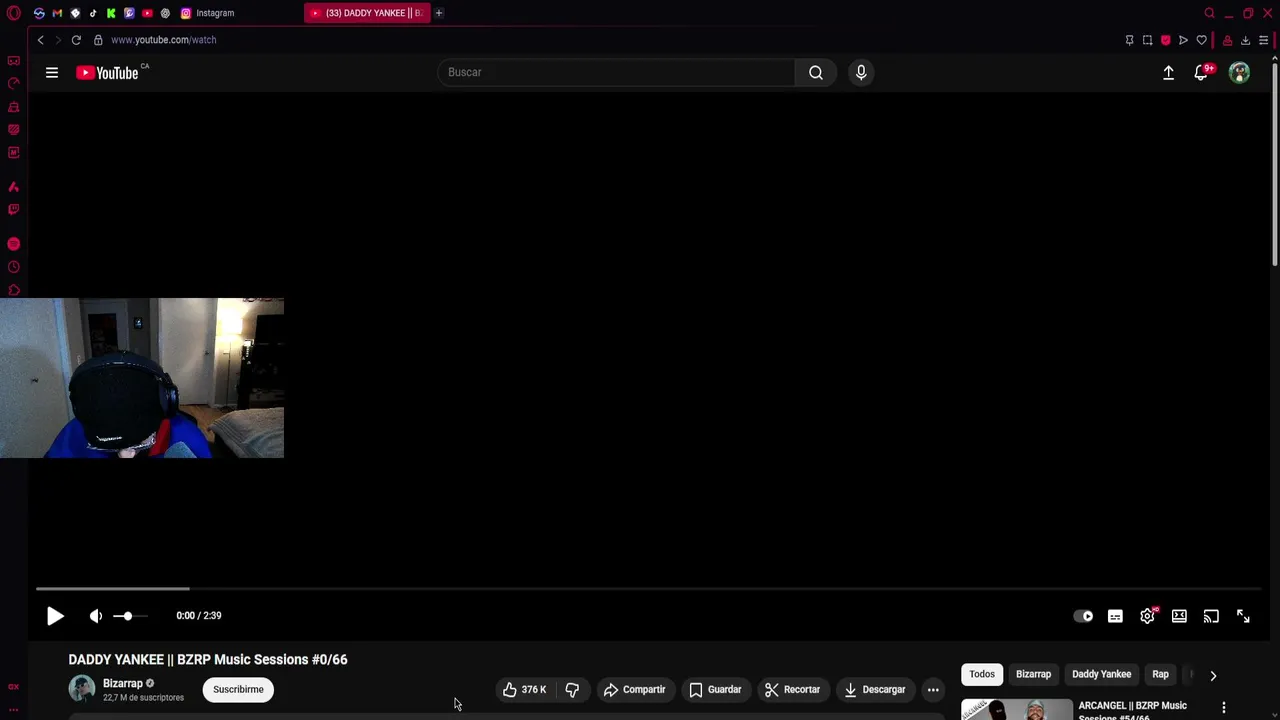Seek on the video progress bar
The image size is (1280, 720).
(x=649, y=589)
